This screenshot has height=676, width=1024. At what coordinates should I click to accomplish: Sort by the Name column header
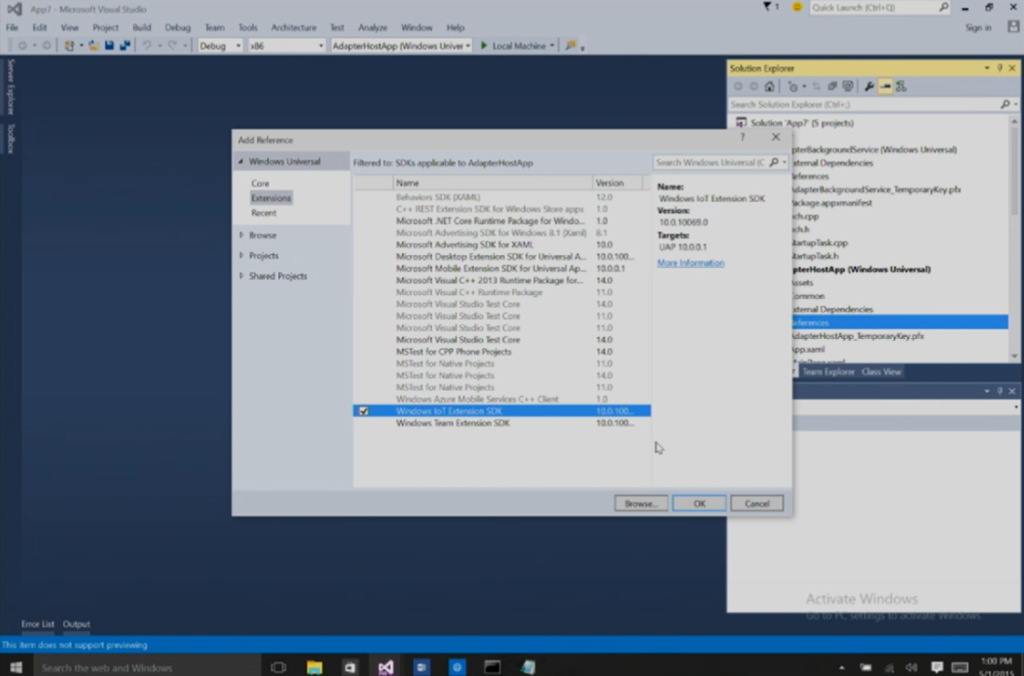tap(492, 183)
